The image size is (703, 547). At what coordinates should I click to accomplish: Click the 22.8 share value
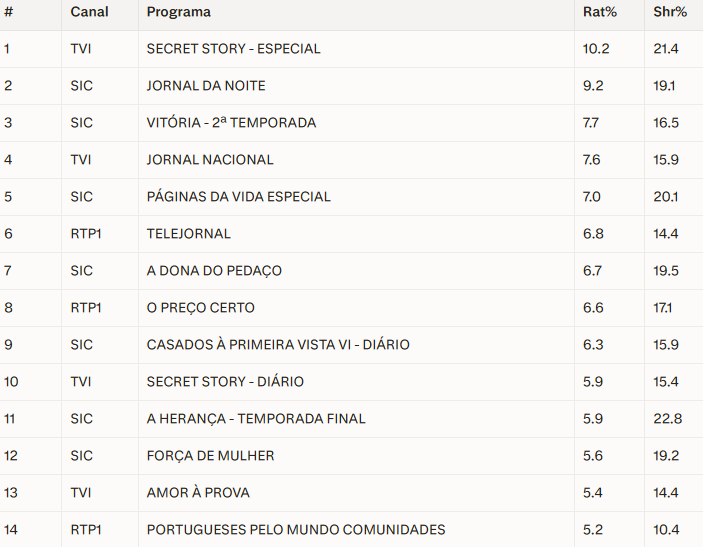(667, 419)
